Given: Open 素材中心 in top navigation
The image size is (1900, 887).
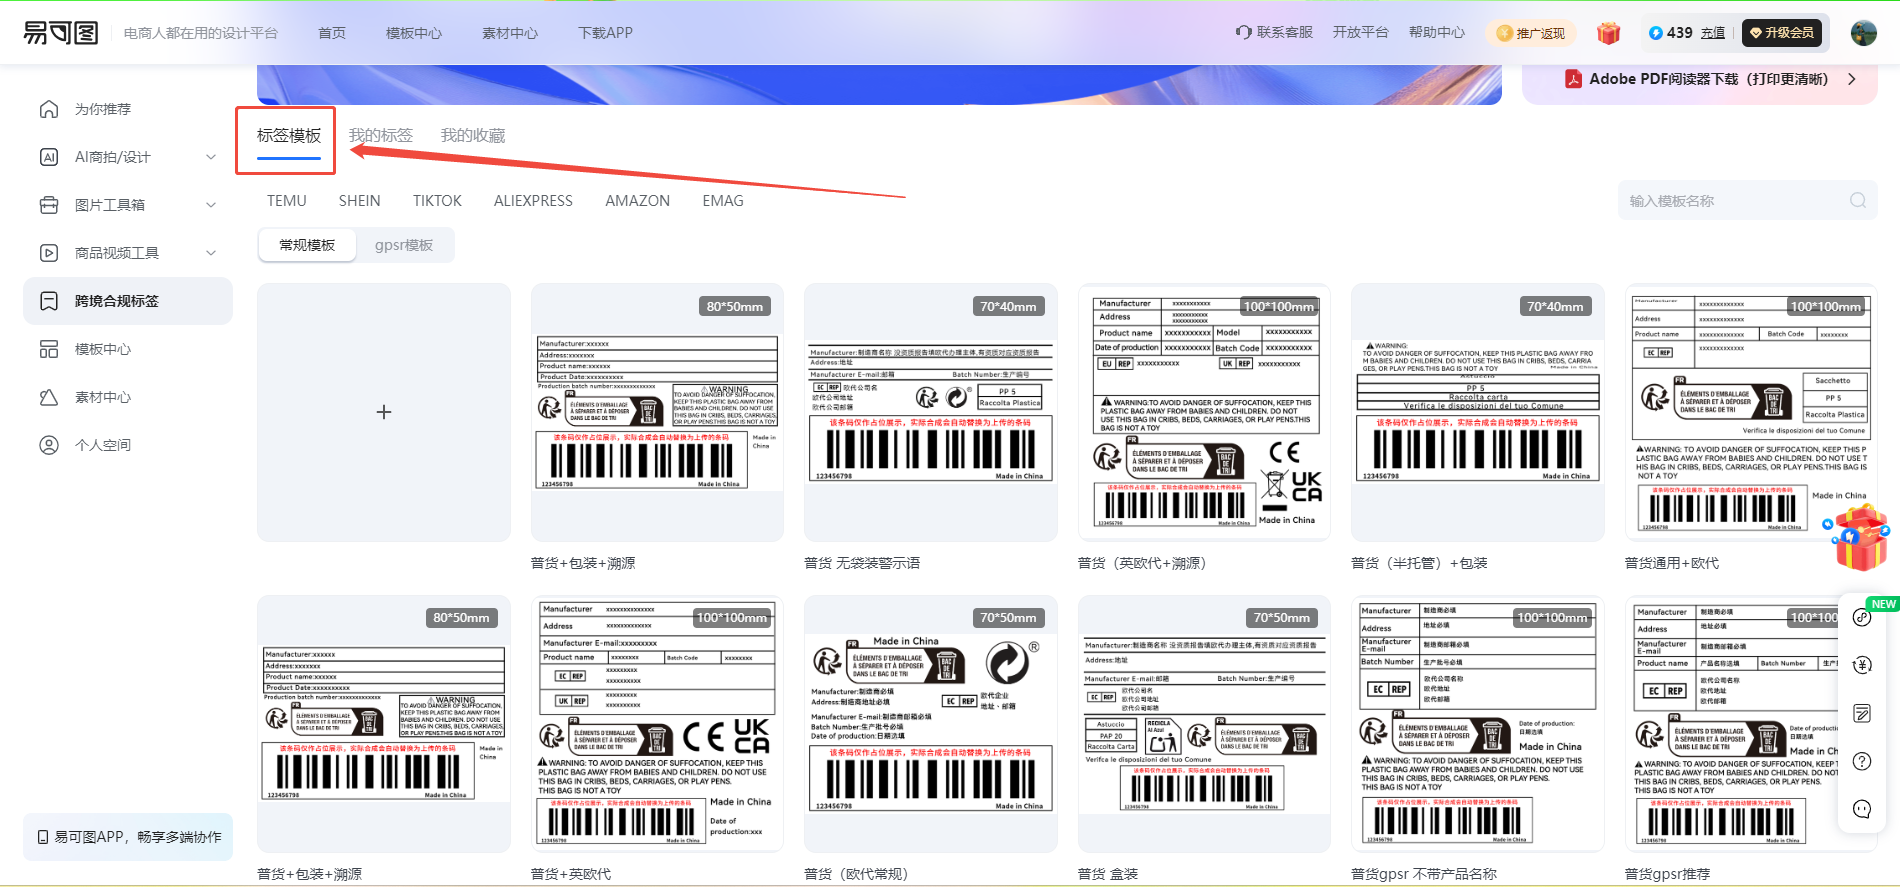Looking at the screenshot, I should (510, 33).
